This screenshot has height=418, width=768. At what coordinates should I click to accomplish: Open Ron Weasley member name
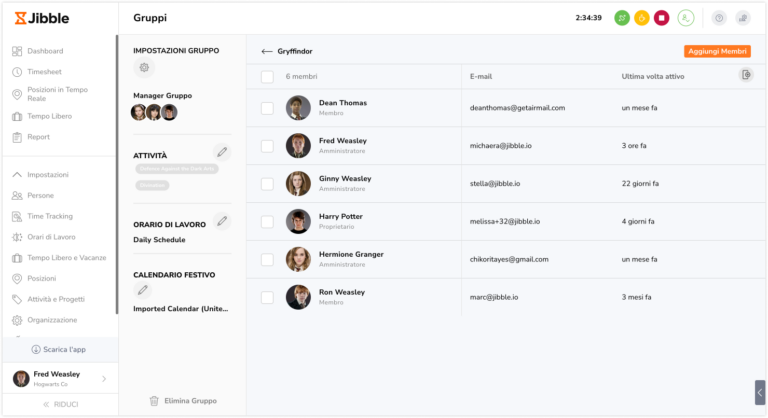tap(342, 292)
